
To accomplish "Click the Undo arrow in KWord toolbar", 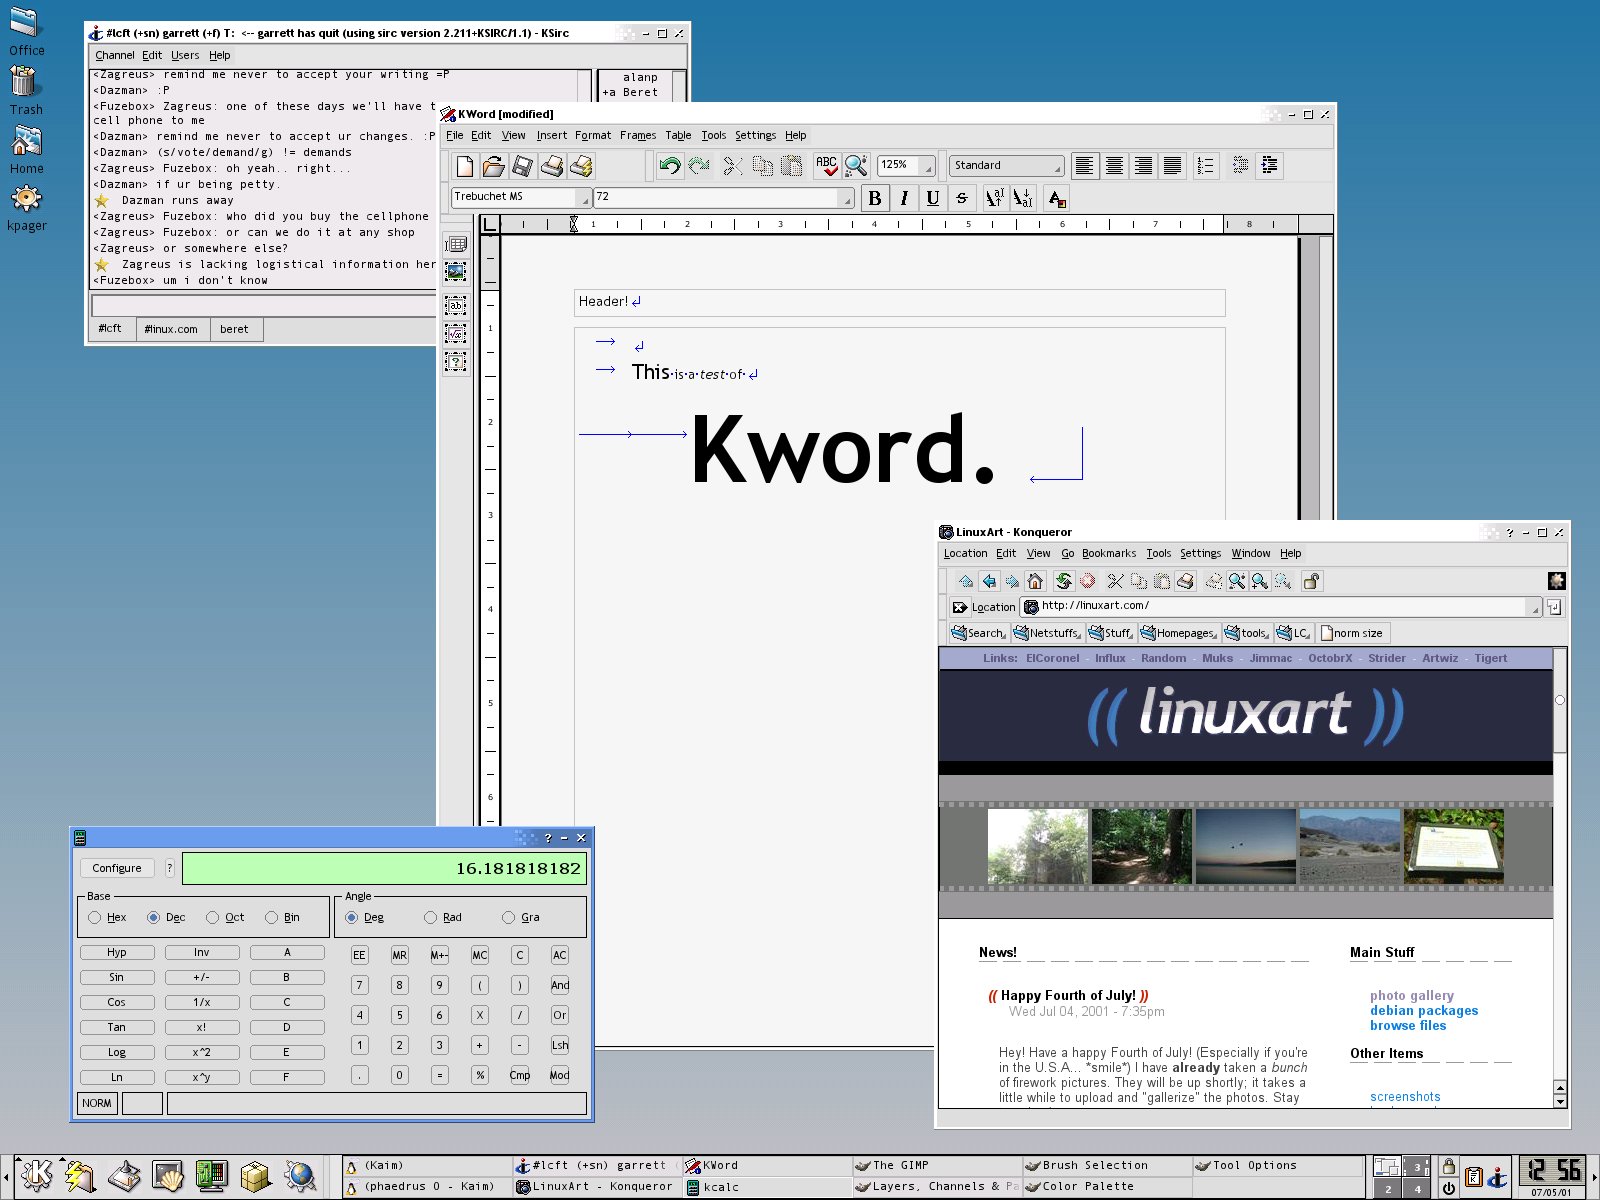I will point(670,166).
